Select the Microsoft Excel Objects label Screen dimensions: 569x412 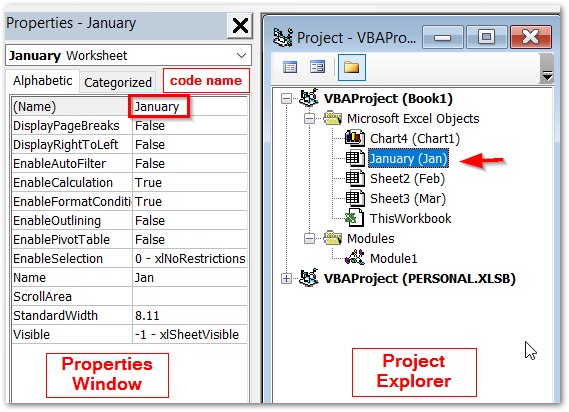[413, 119]
